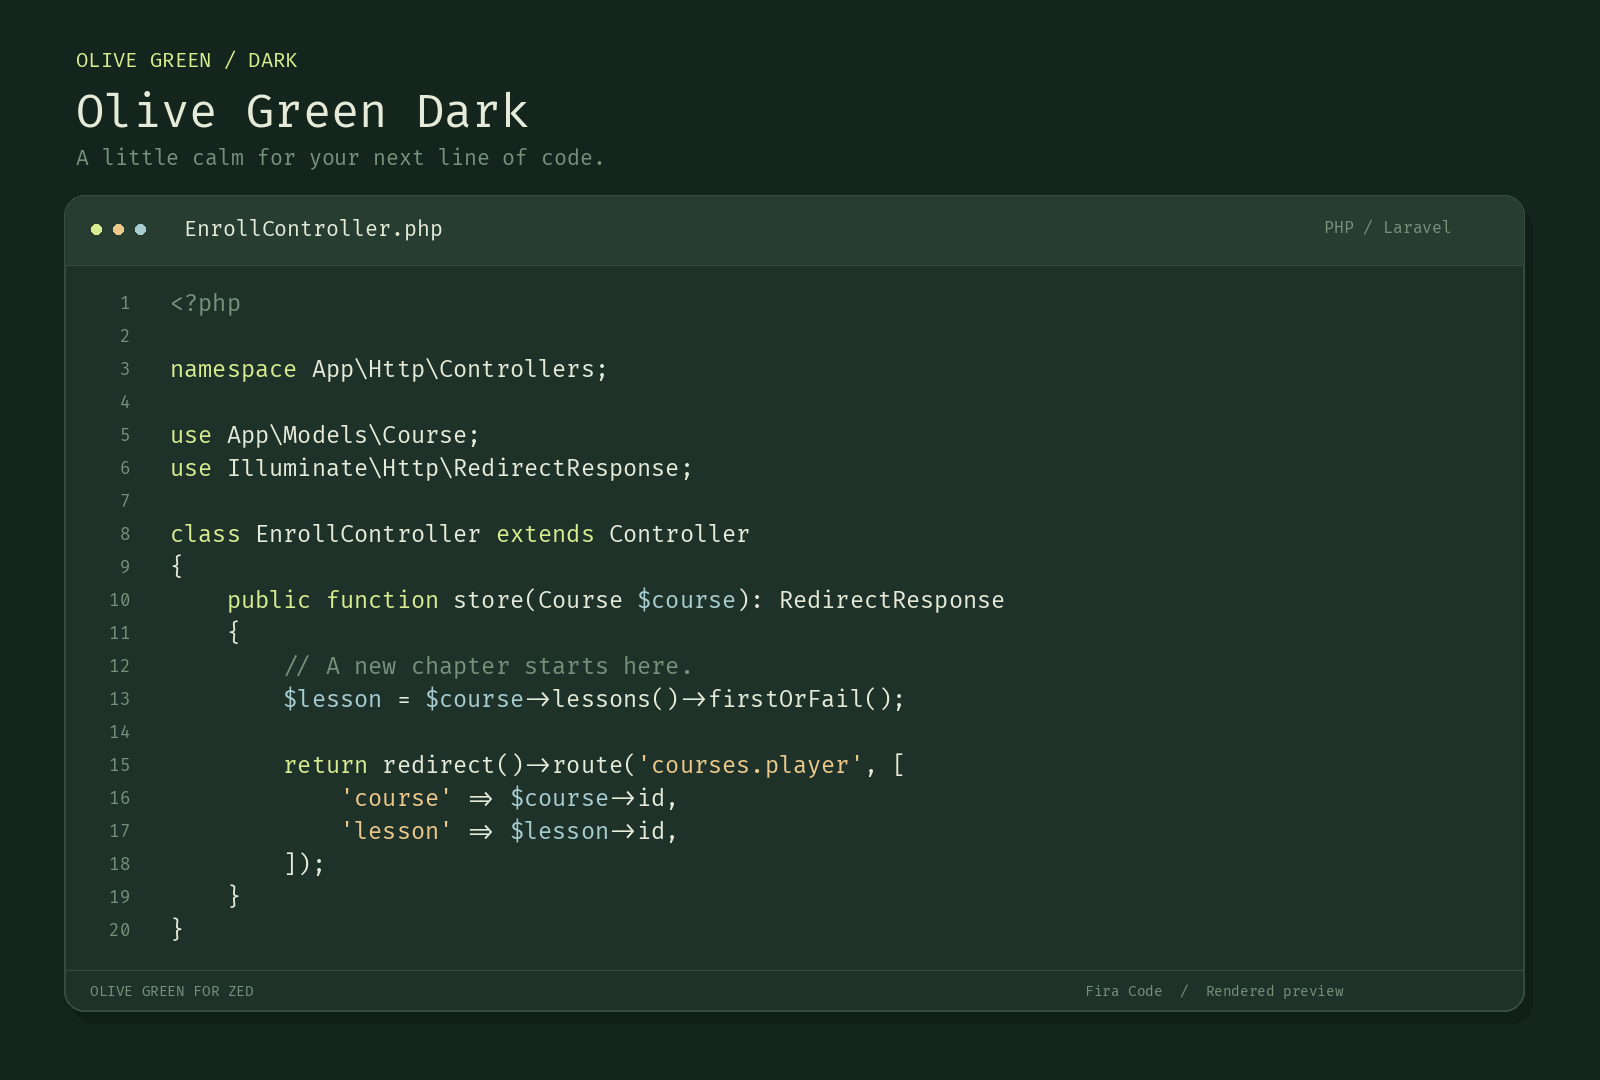Click the tagline 'A little calm for your next line of code.'
The height and width of the screenshot is (1080, 1600).
tap(340, 158)
